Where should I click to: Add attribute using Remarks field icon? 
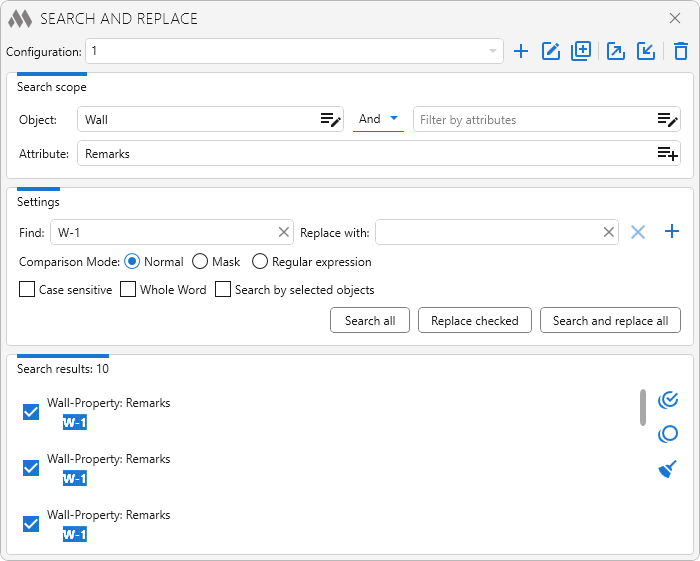[668, 154]
